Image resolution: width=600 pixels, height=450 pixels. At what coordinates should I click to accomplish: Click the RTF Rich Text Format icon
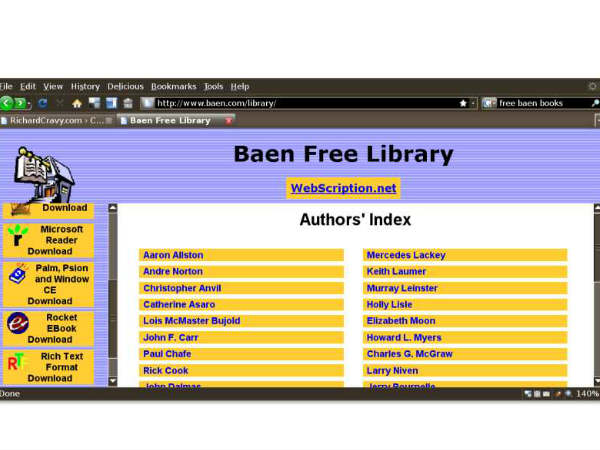(17, 363)
